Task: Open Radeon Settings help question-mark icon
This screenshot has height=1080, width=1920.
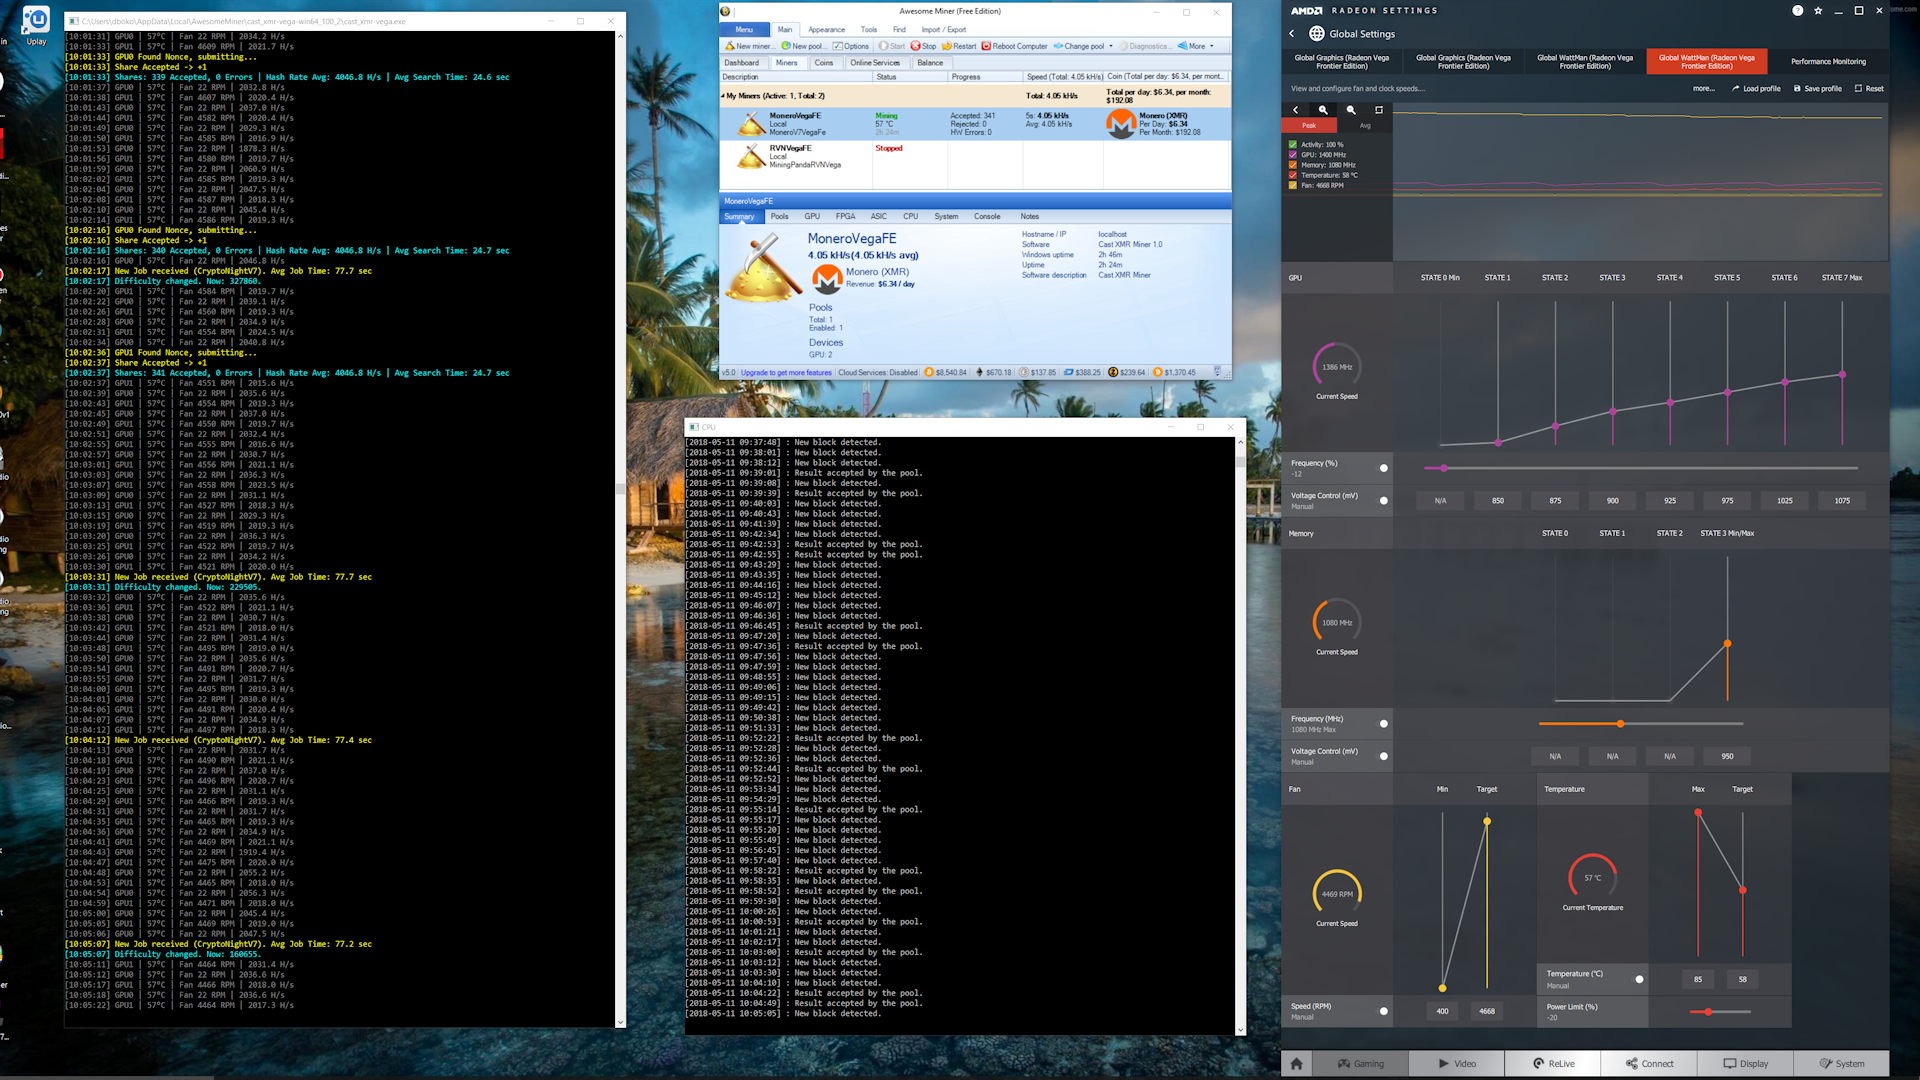Action: pyautogui.click(x=1797, y=10)
